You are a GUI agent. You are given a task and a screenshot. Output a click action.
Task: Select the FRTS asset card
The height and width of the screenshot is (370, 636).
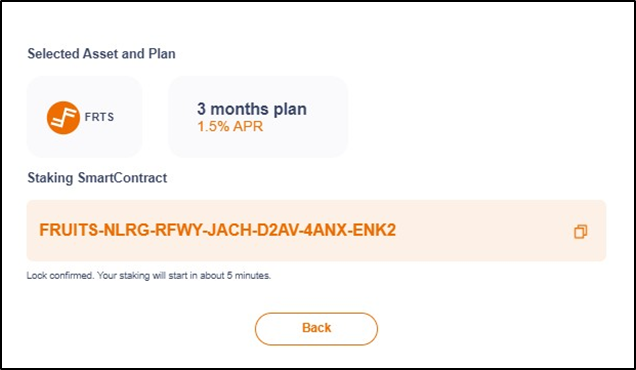click(x=84, y=117)
